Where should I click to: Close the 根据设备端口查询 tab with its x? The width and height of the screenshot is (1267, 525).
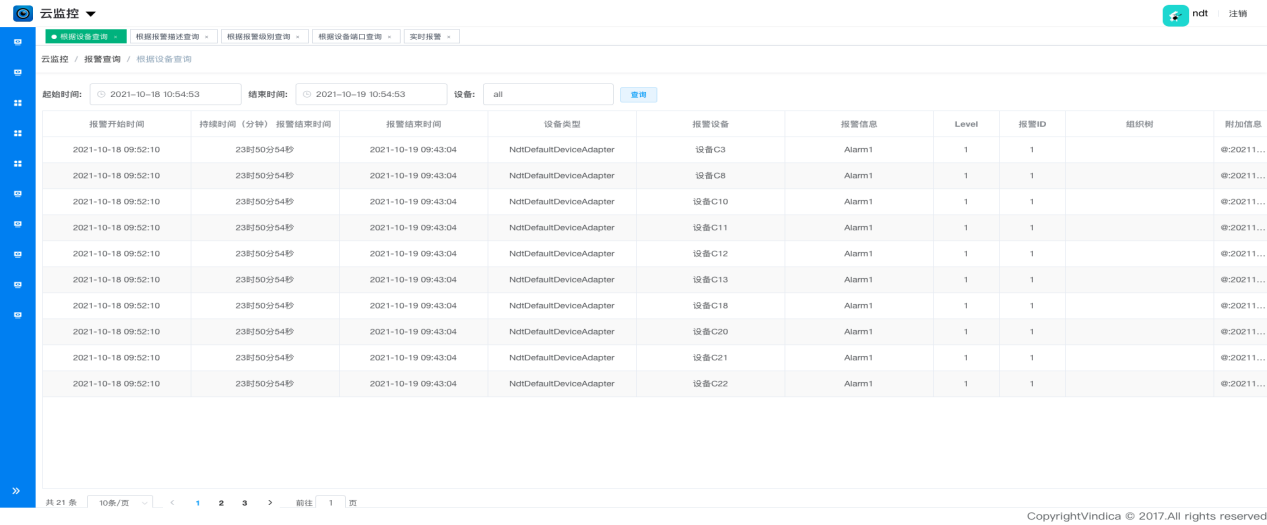pos(389,37)
